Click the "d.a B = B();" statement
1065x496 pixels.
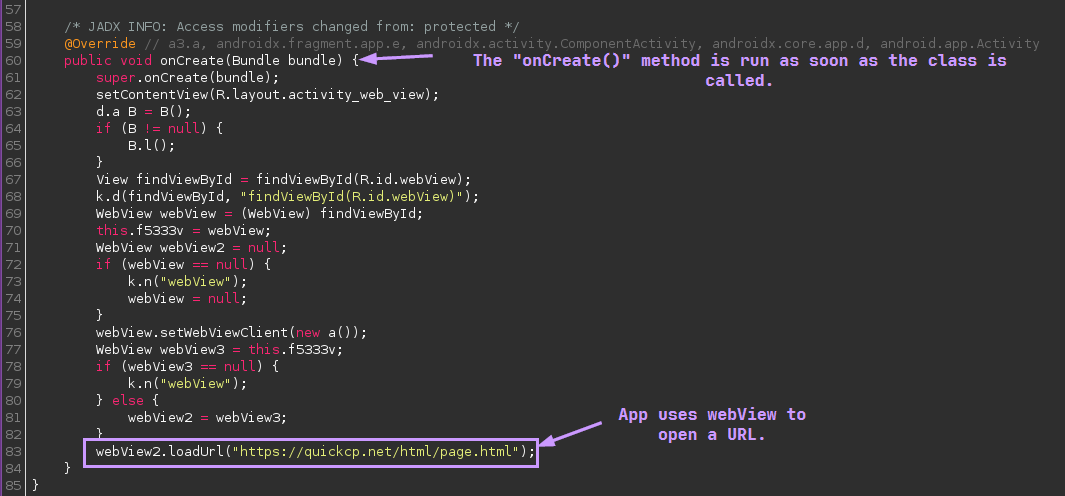[x=144, y=111]
